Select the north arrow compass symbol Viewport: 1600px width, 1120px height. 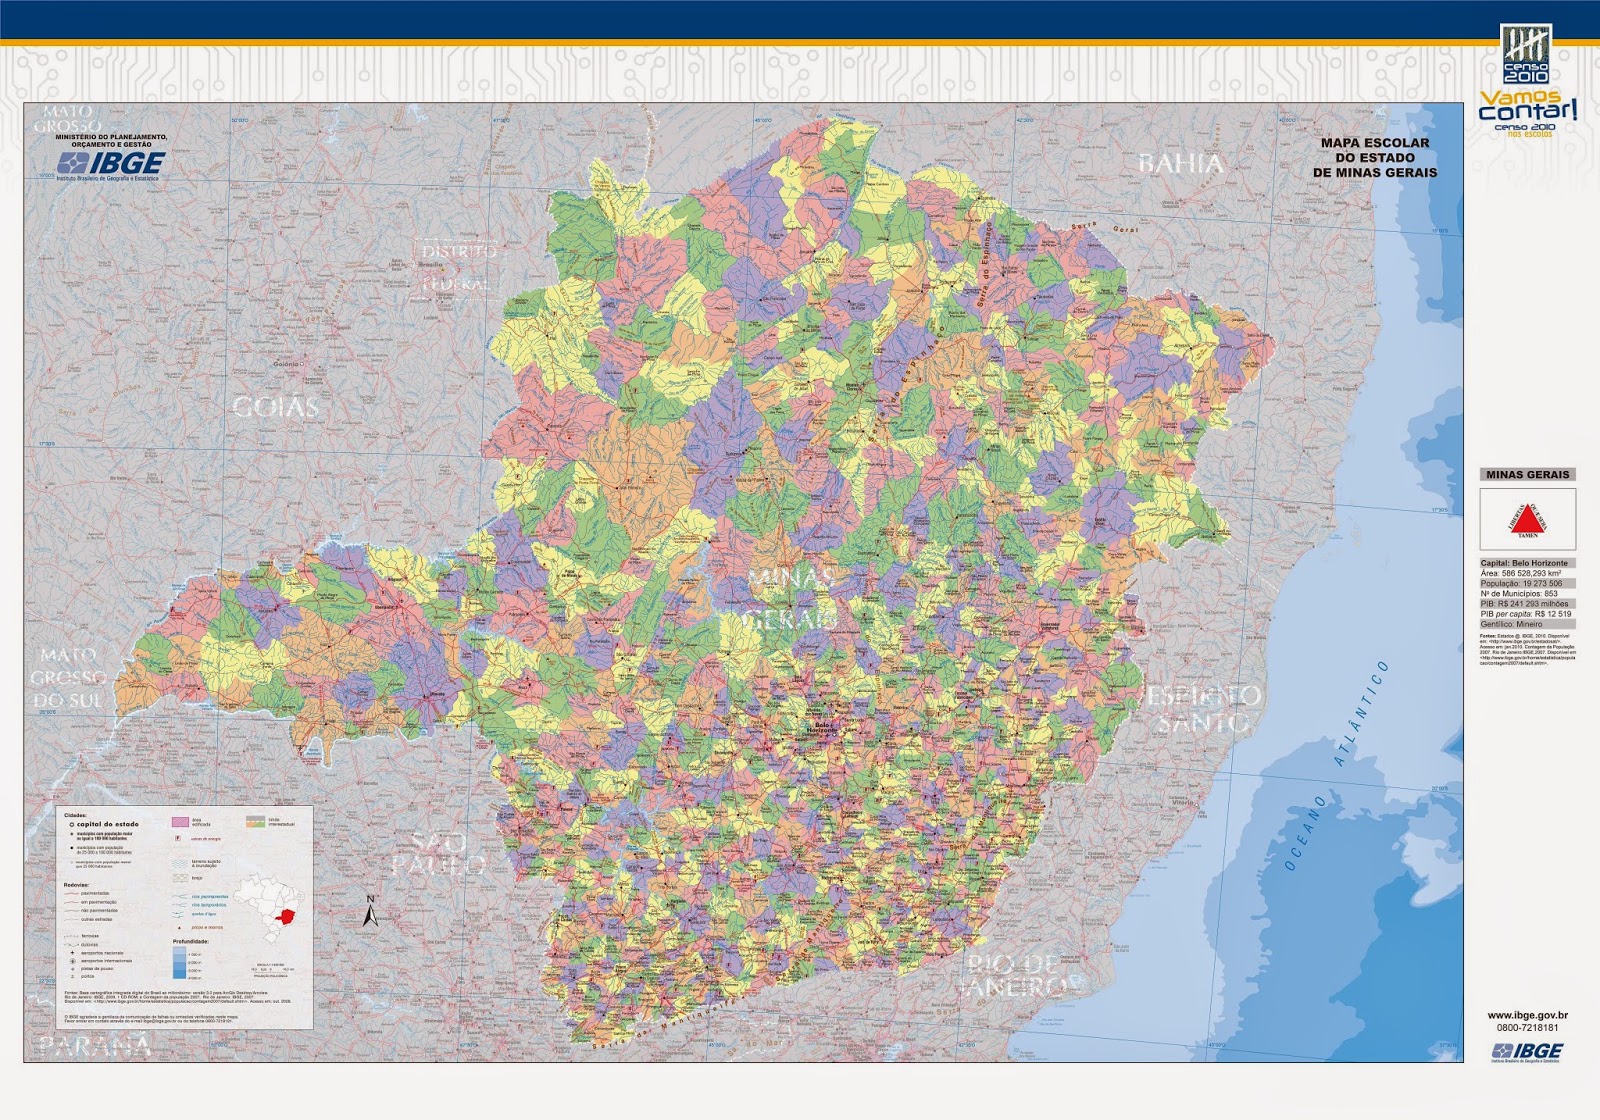point(371,913)
